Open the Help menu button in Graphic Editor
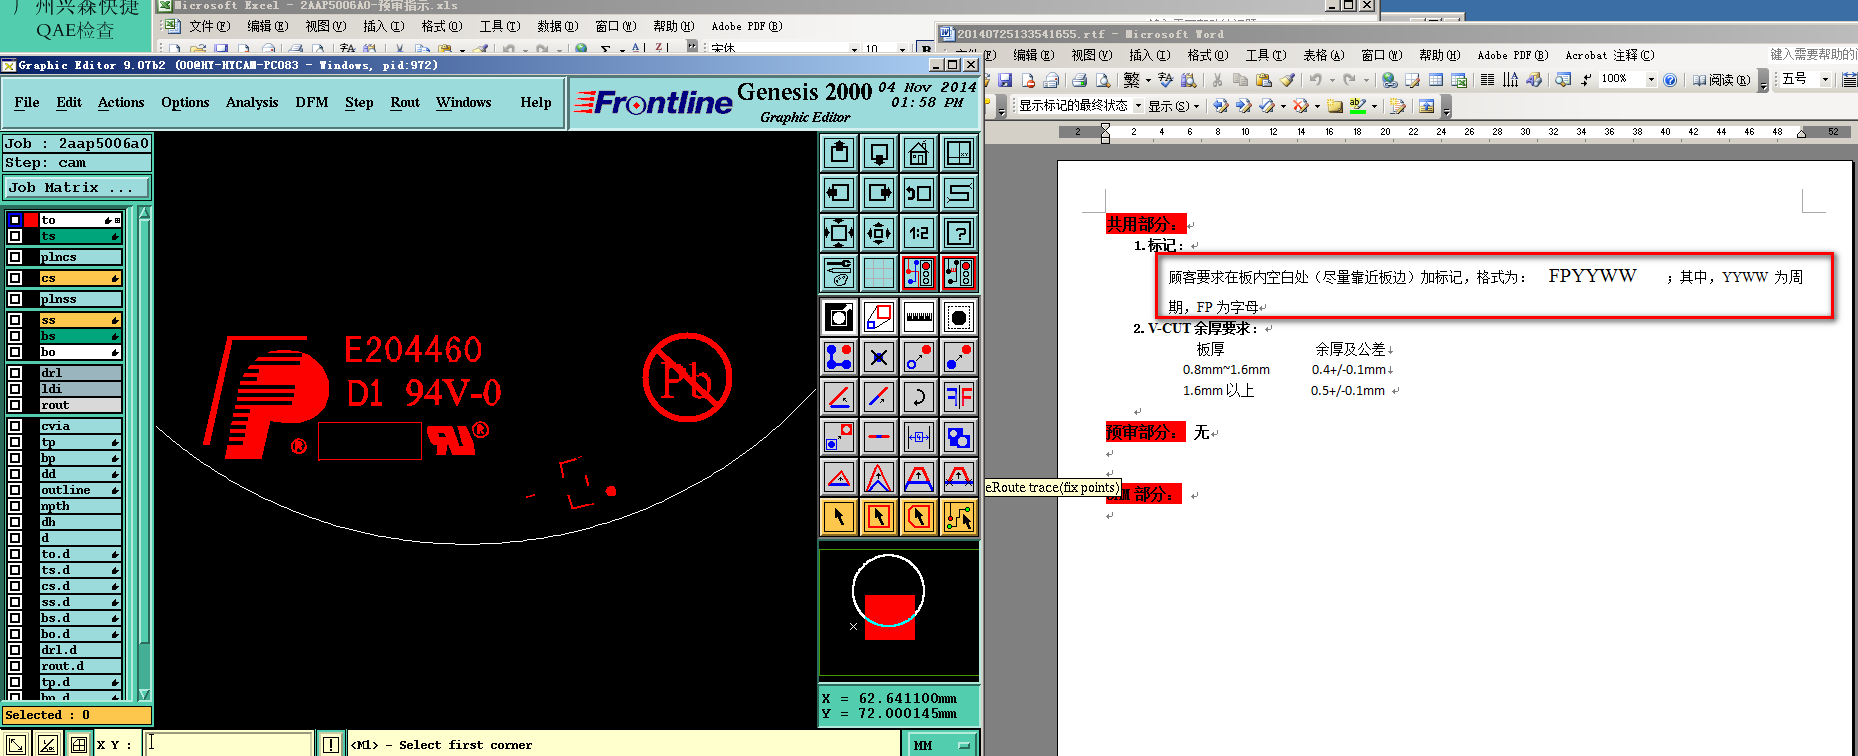This screenshot has width=1858, height=756. point(535,102)
